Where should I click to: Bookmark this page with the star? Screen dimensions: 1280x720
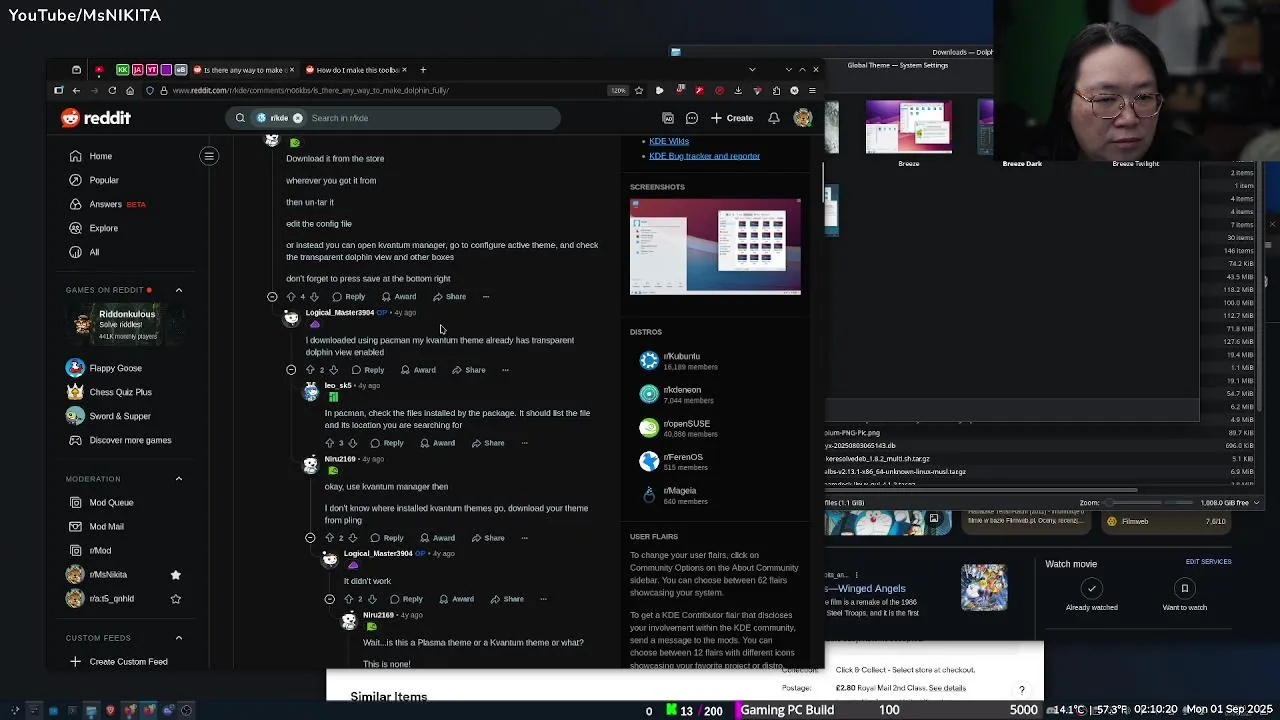(x=639, y=90)
